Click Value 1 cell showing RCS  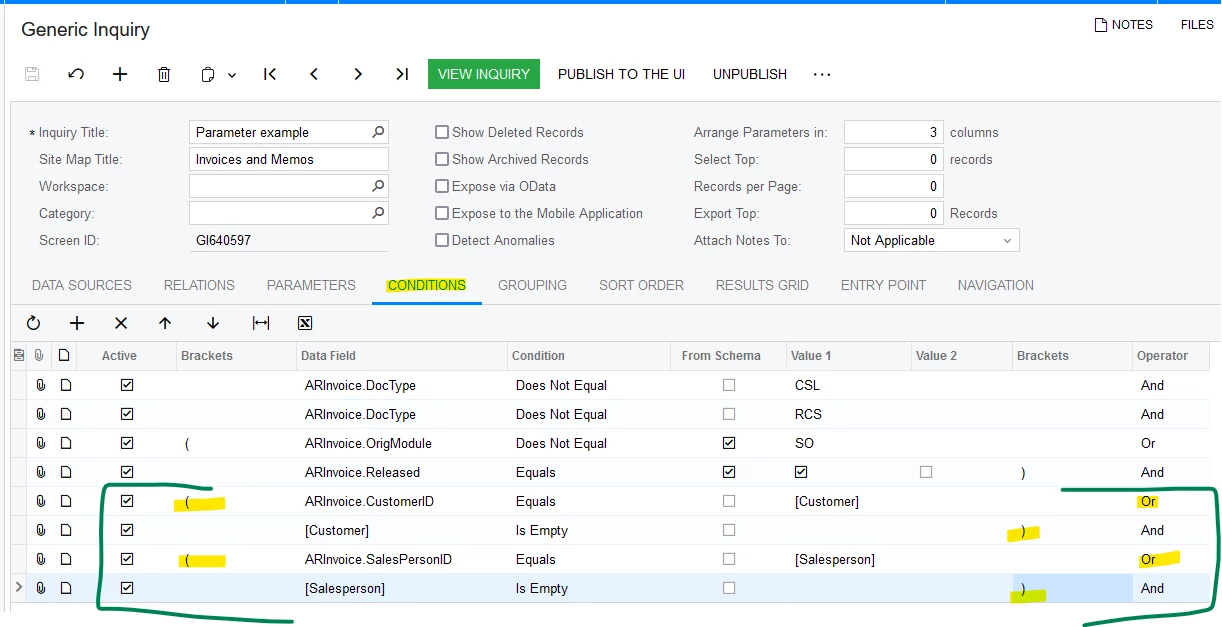(849, 414)
